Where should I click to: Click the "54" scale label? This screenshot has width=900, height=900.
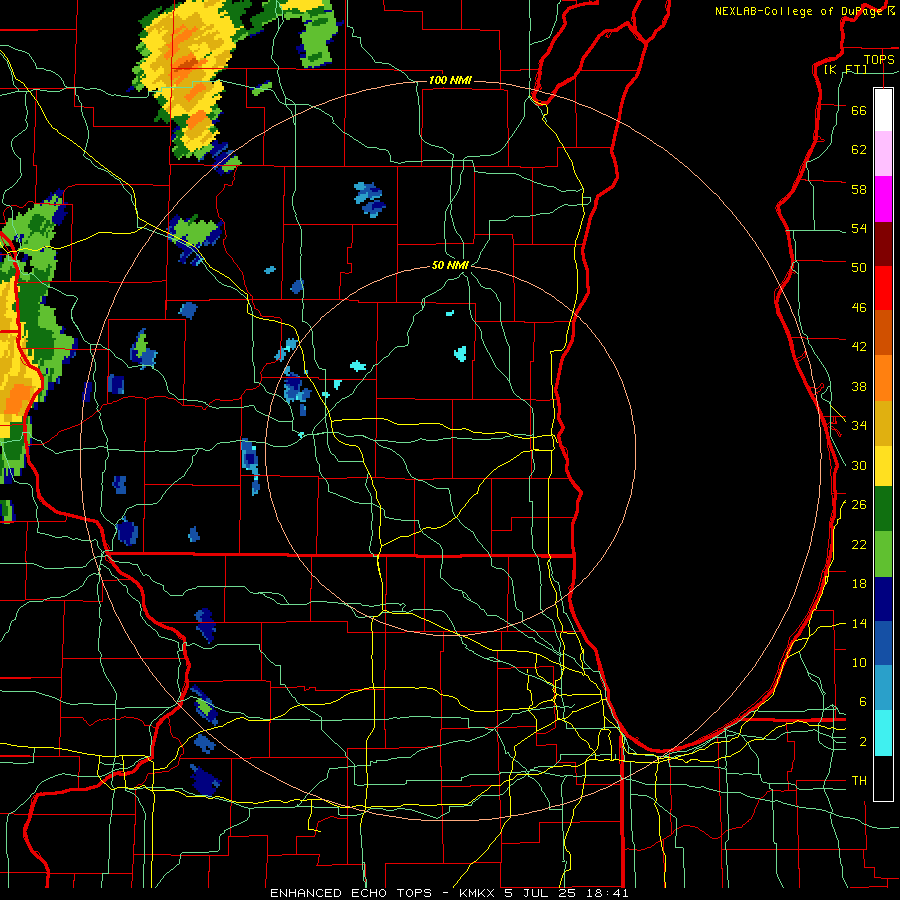pos(859,228)
